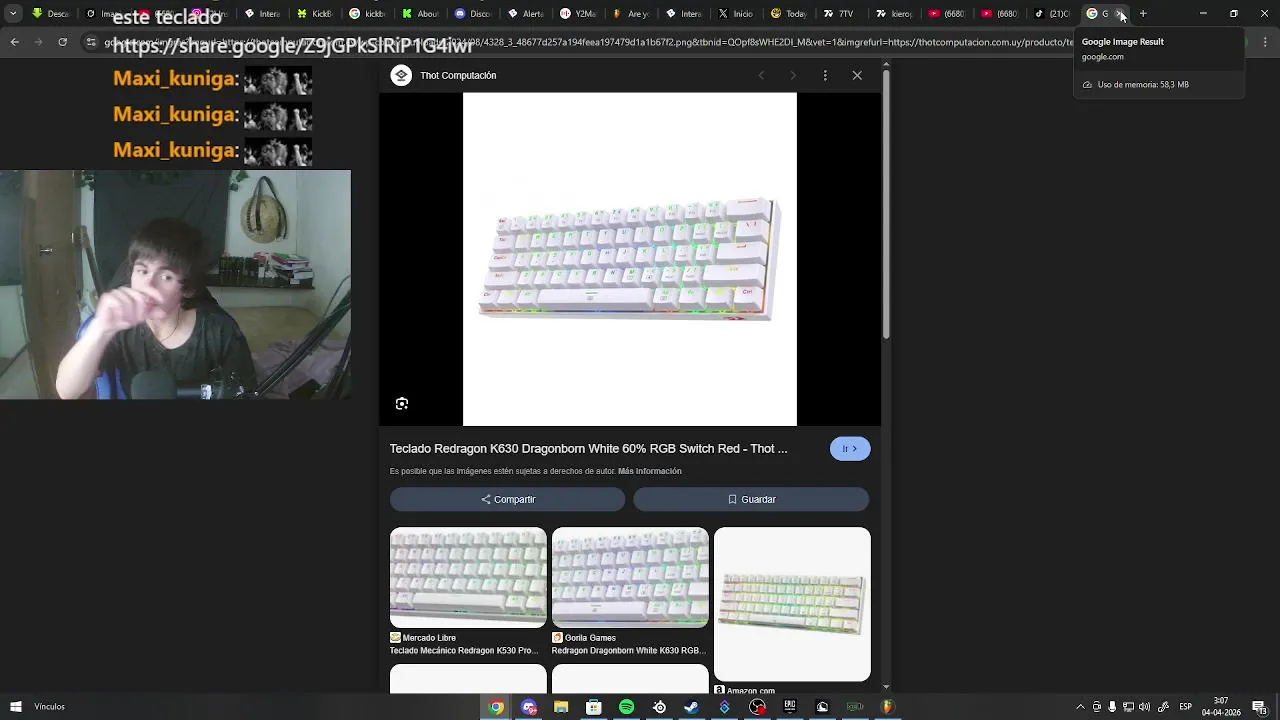
Task: Open the Amazon.com keyboard thumbnail
Action: coord(792,604)
